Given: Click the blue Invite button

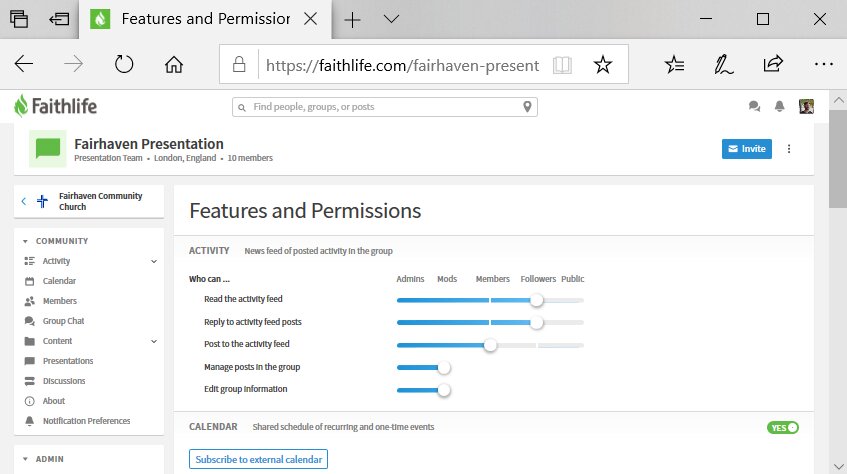Looking at the screenshot, I should pos(747,149).
